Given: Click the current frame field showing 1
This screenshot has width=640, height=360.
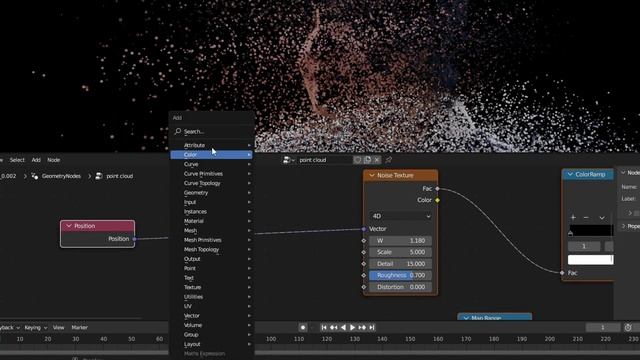Looking at the screenshot, I should click(602, 327).
